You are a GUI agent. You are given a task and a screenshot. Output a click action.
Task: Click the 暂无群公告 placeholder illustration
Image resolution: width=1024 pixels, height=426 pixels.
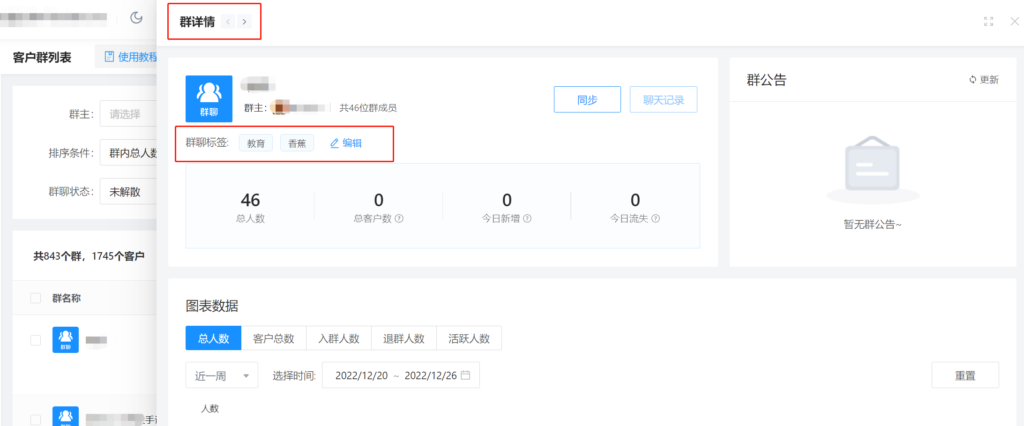point(872,171)
